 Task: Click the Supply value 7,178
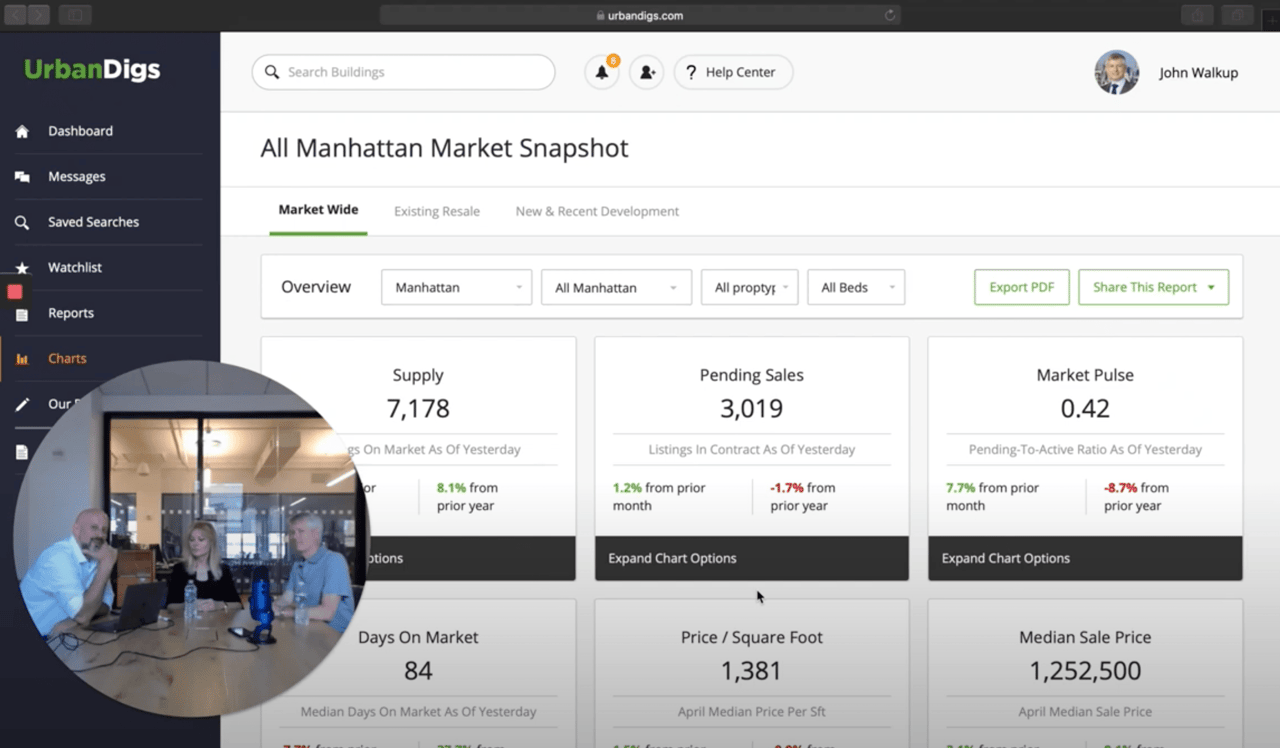pyautogui.click(x=418, y=408)
